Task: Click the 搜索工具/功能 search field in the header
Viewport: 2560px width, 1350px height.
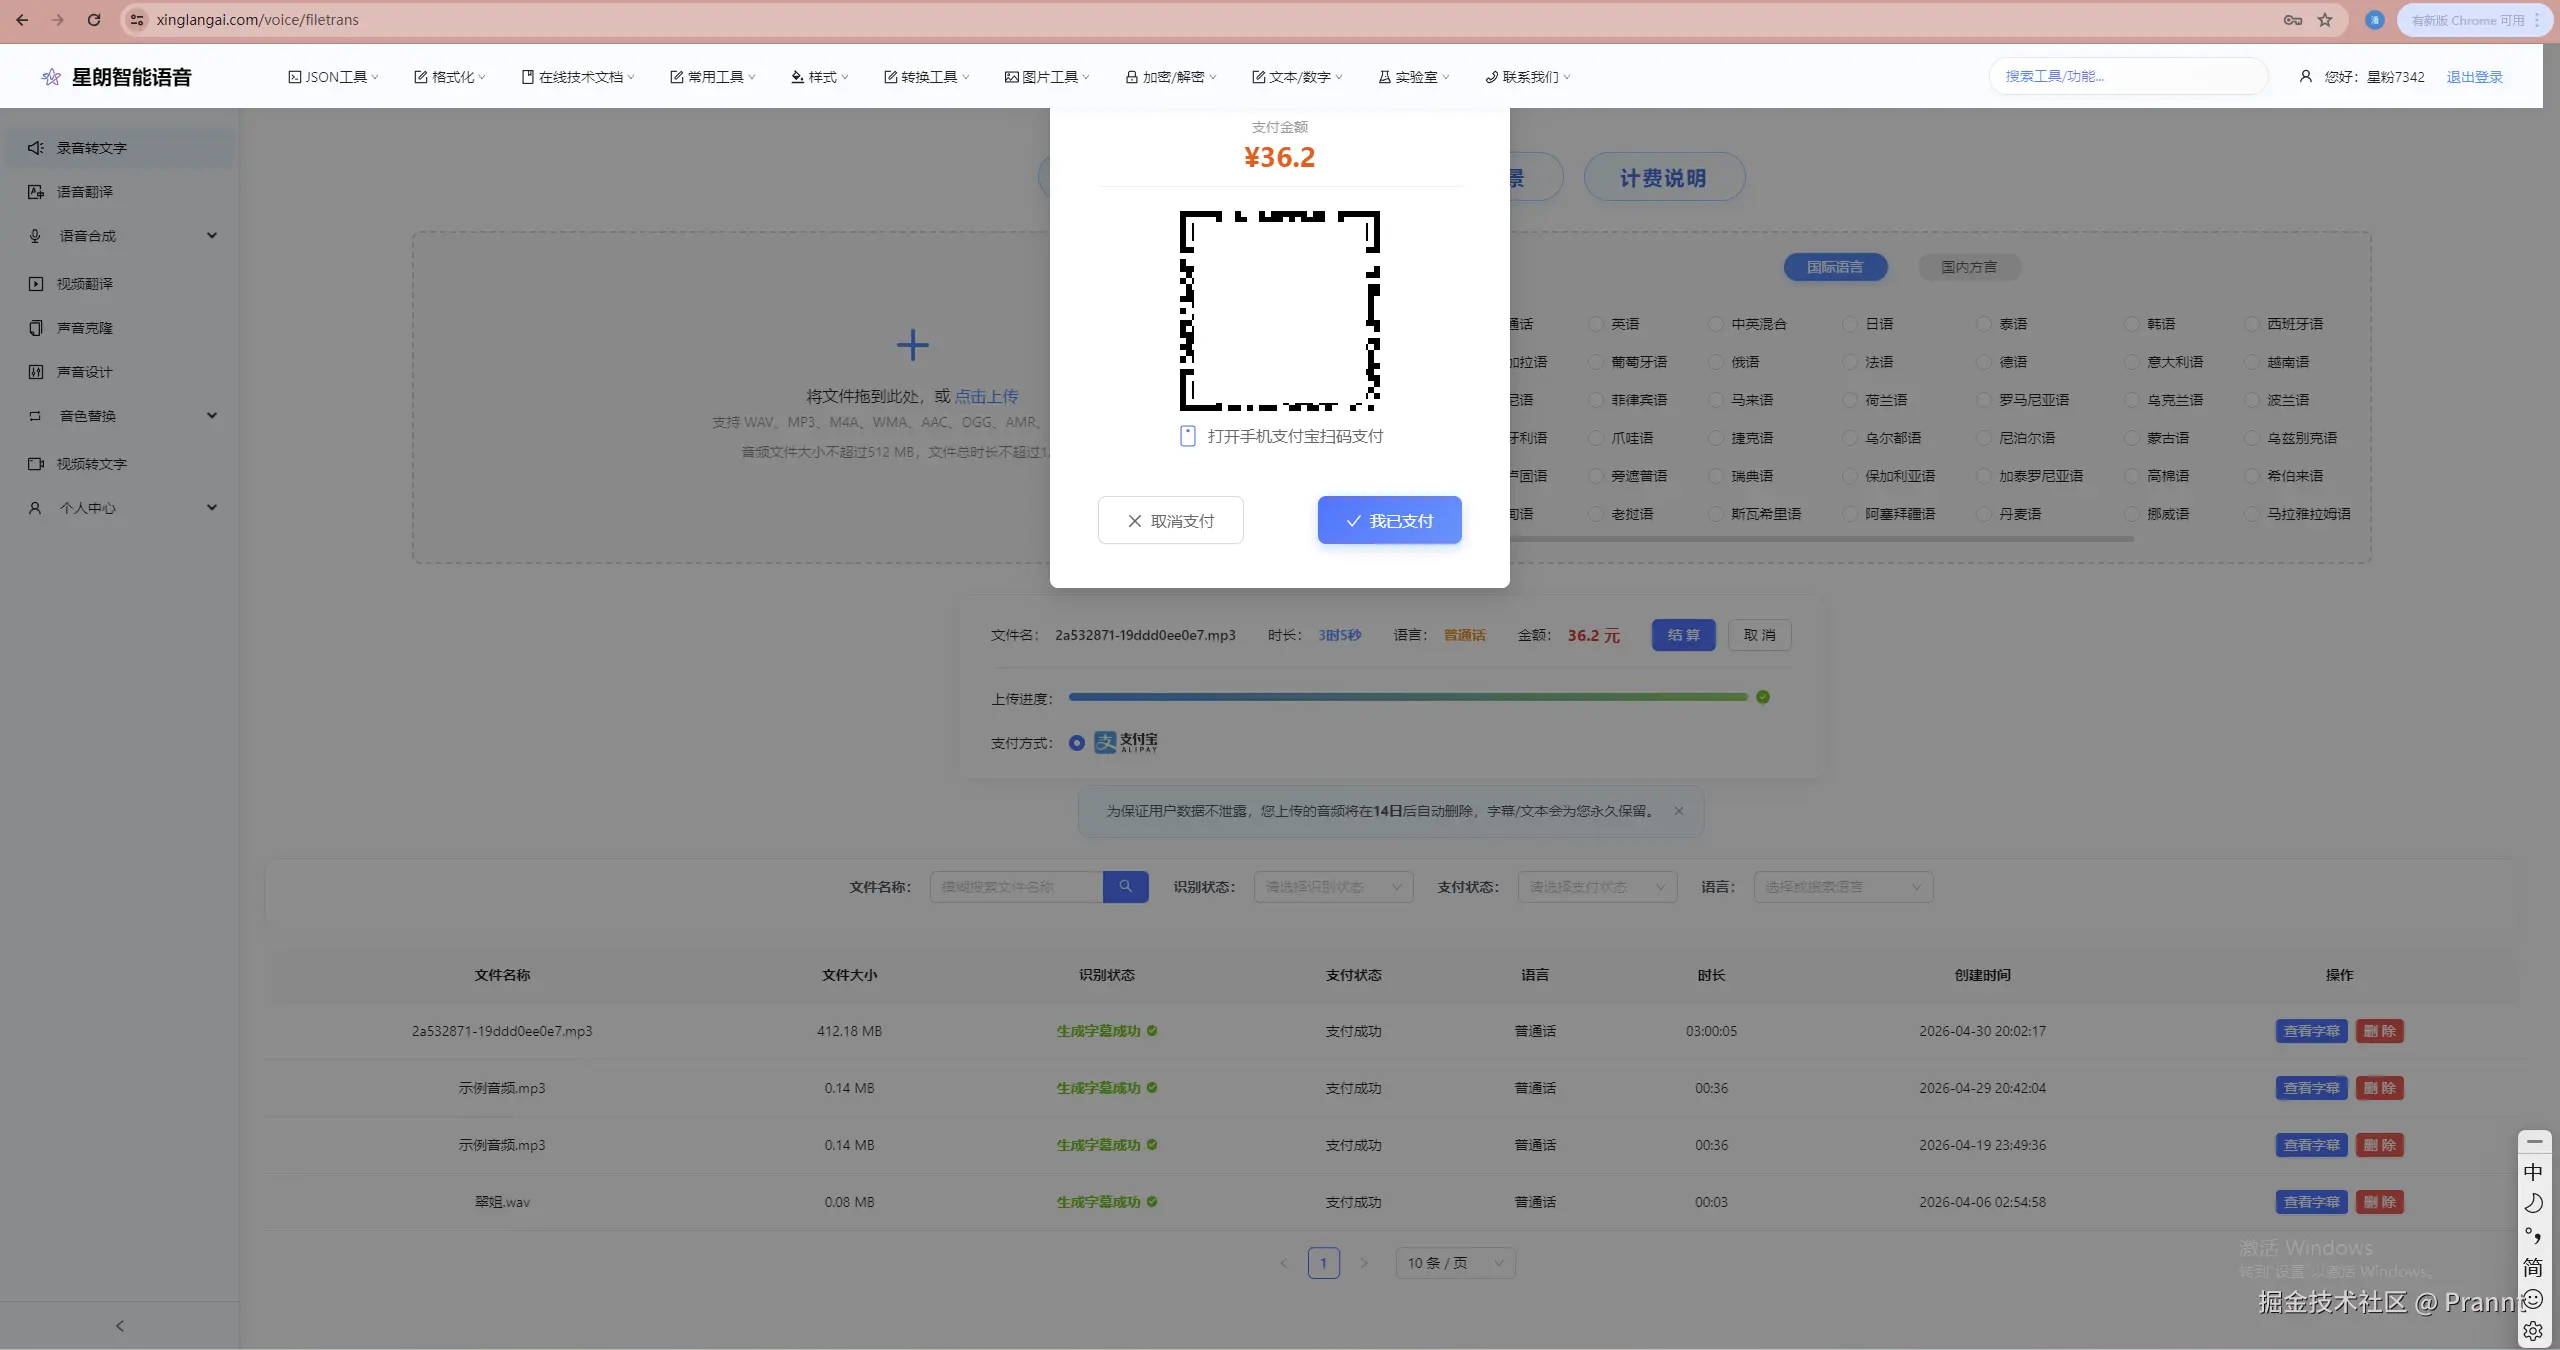Action: 2128,76
